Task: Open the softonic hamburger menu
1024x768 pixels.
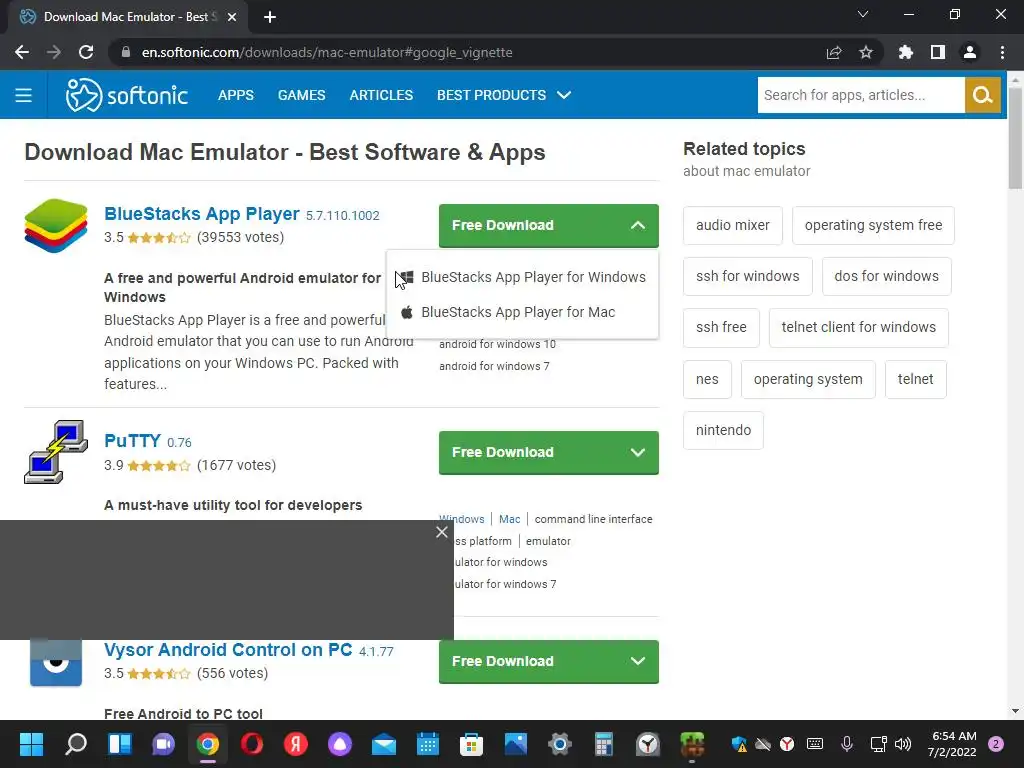Action: (x=24, y=95)
